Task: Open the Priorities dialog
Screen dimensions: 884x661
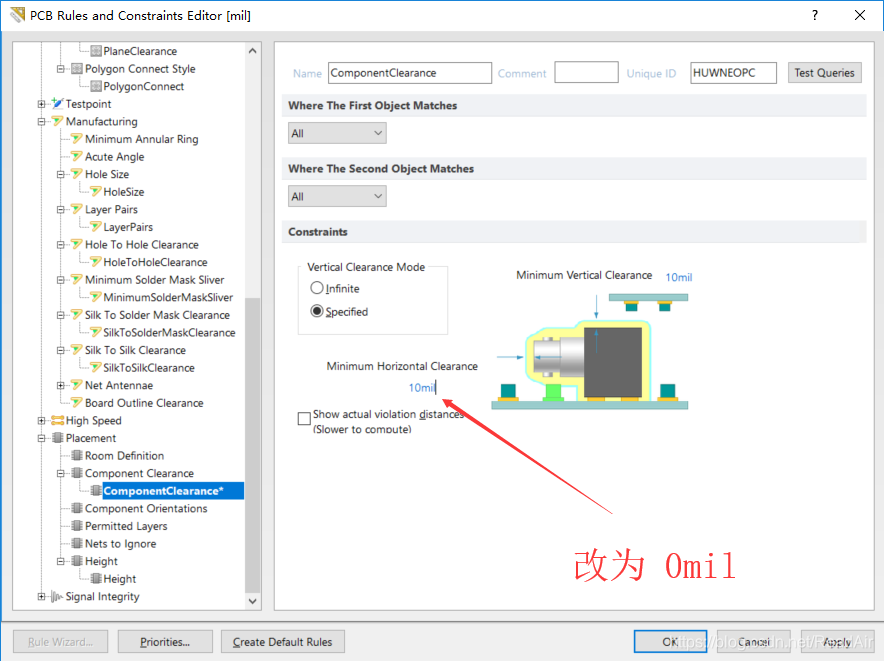Action: [165, 642]
